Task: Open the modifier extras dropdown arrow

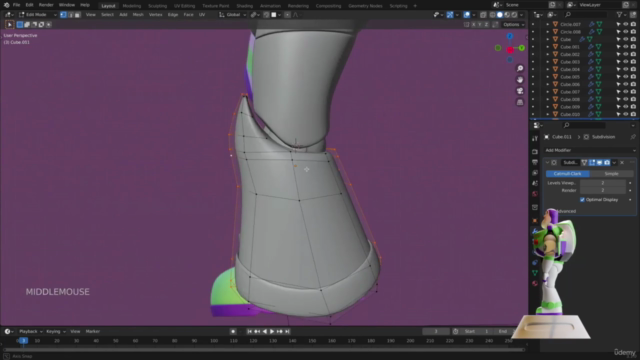Action: tap(614, 162)
